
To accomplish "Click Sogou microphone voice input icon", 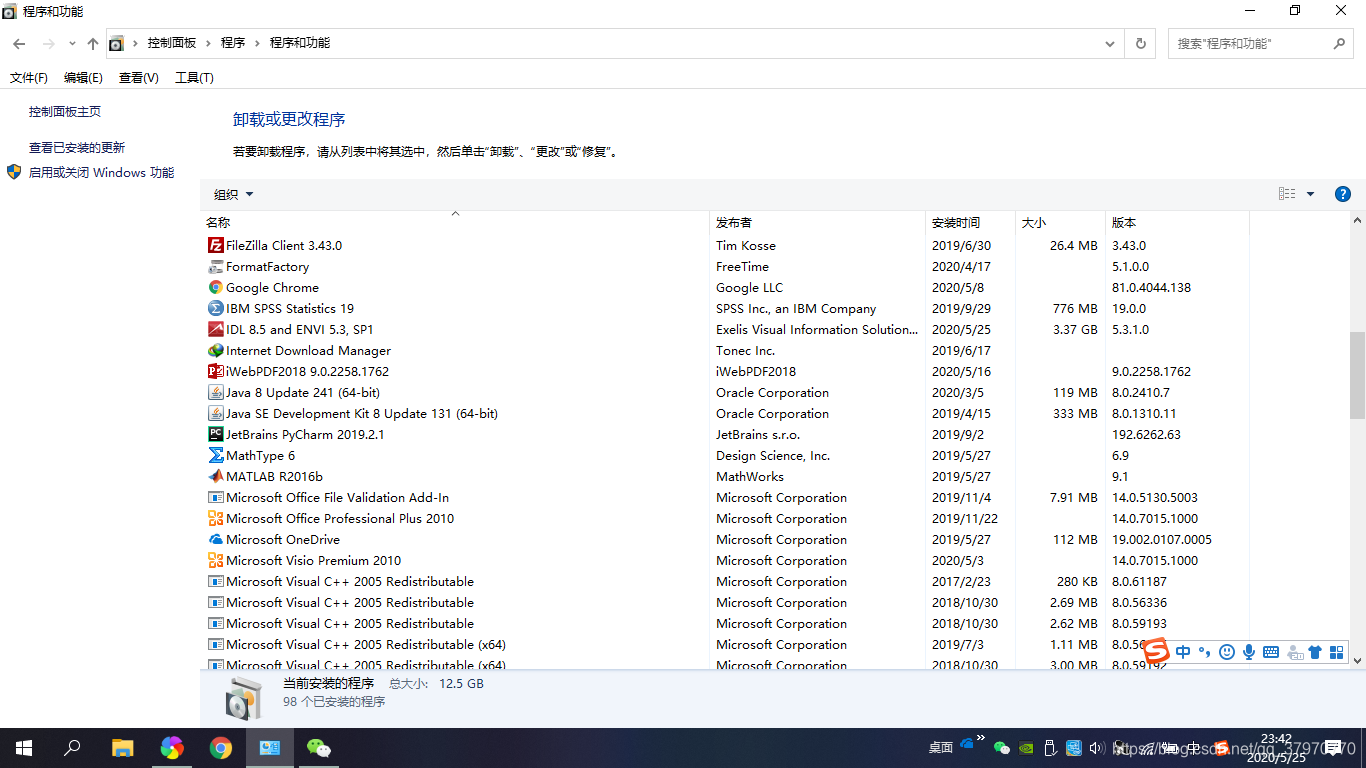I will pos(1249,652).
